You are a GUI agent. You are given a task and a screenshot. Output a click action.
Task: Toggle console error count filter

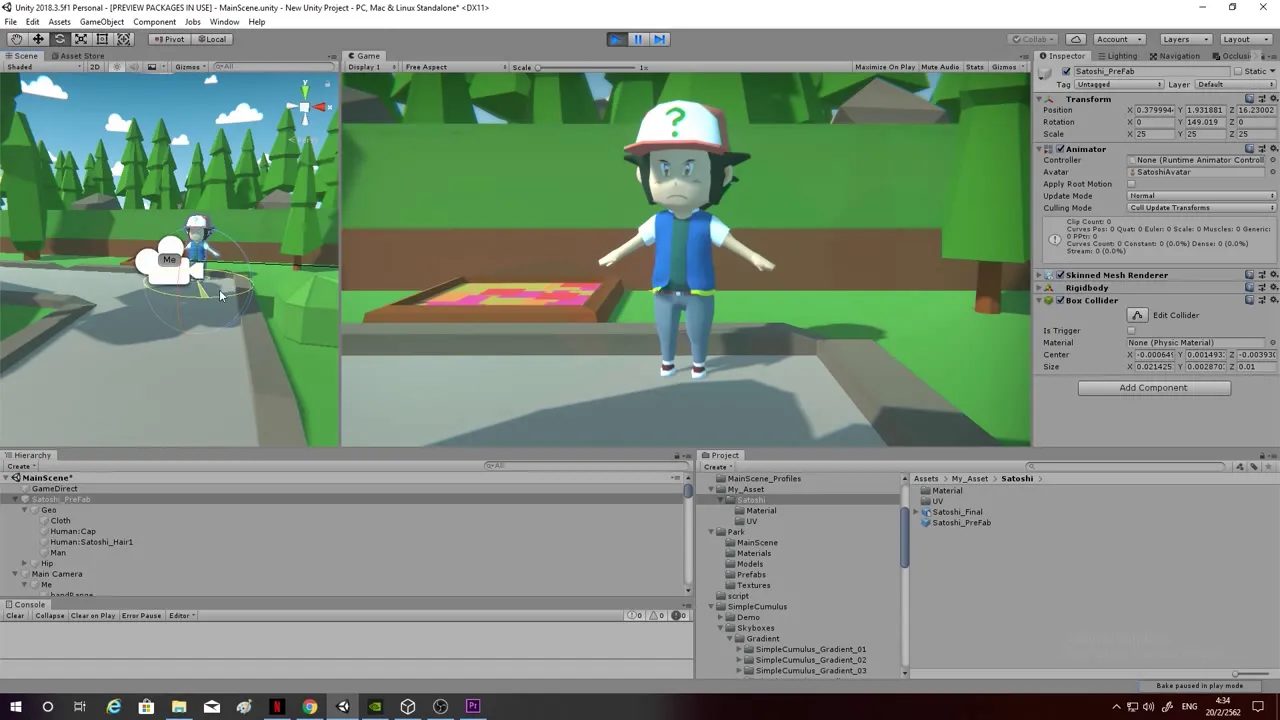(x=681, y=615)
